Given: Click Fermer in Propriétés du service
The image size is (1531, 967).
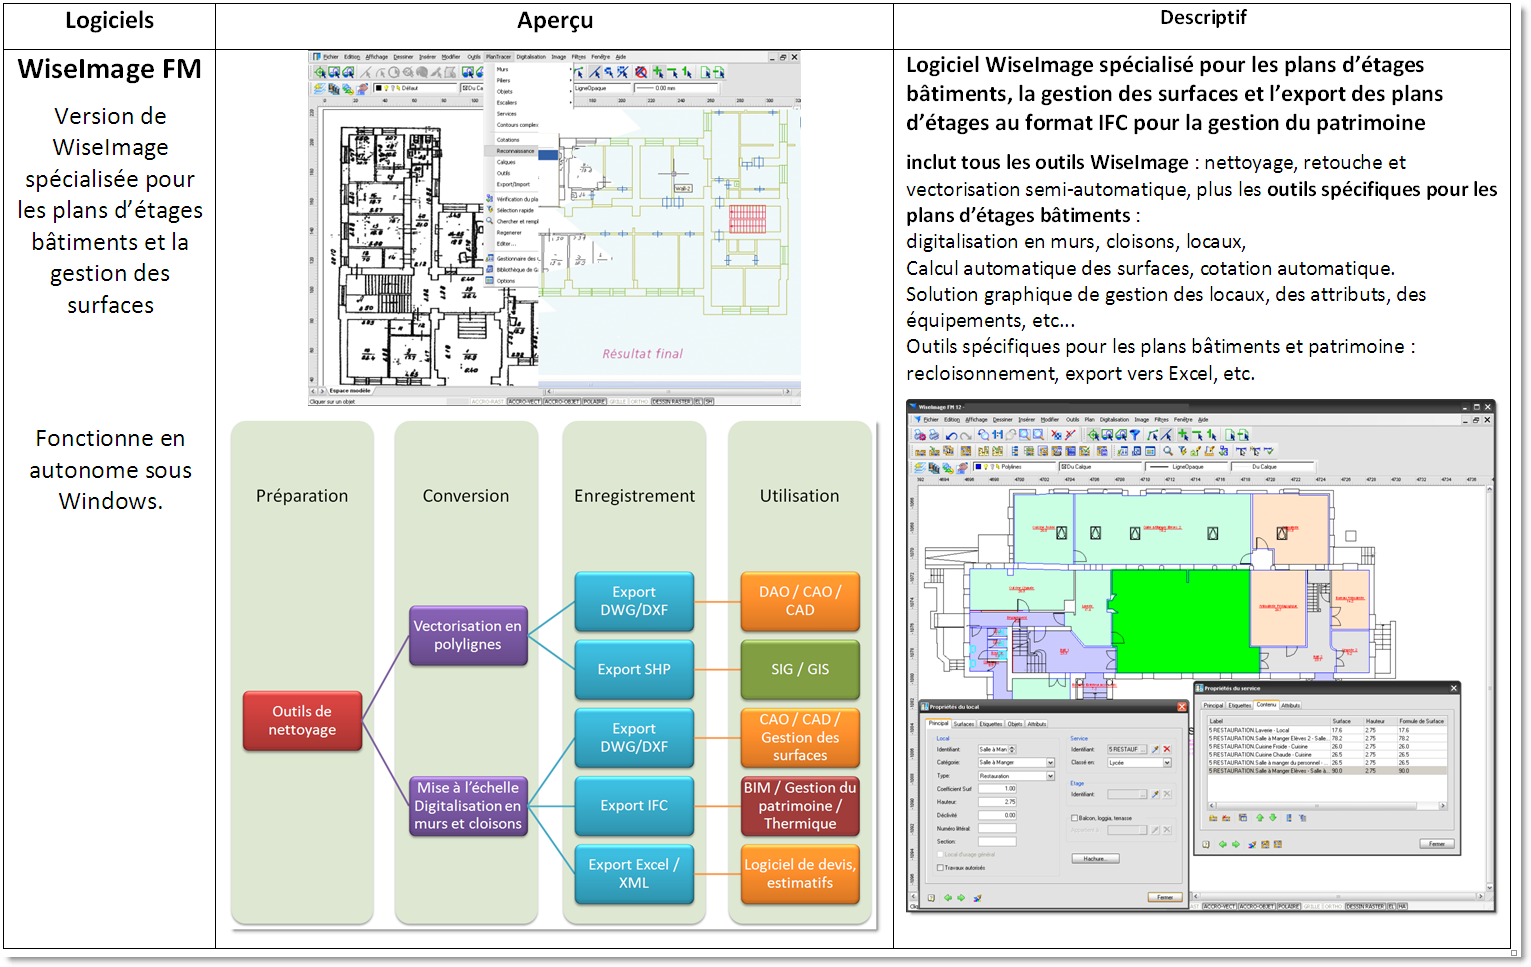Looking at the screenshot, I should point(1439,844).
